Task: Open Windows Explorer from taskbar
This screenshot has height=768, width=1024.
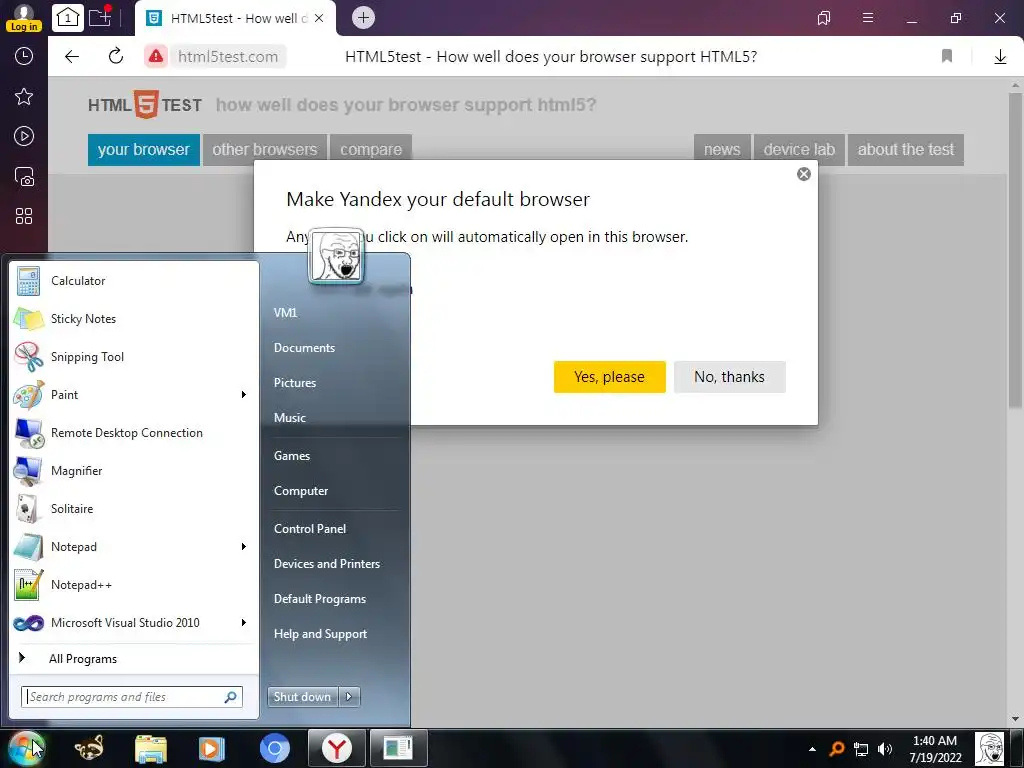Action: point(151,748)
